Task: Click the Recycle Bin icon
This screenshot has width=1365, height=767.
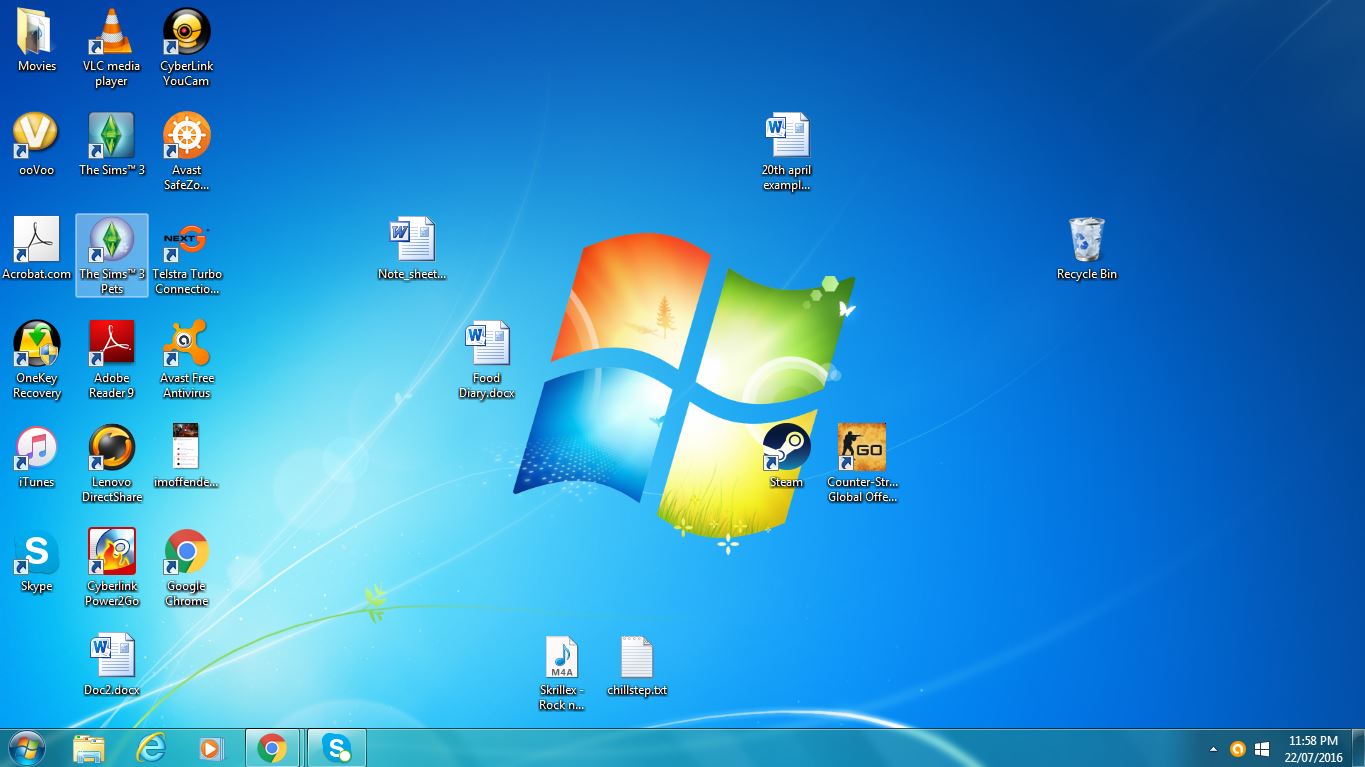Action: [1087, 249]
